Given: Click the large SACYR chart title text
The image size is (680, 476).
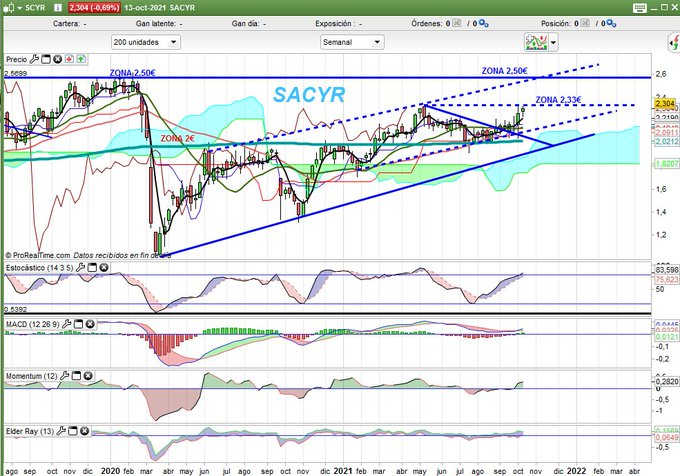Looking at the screenshot, I should 309,95.
